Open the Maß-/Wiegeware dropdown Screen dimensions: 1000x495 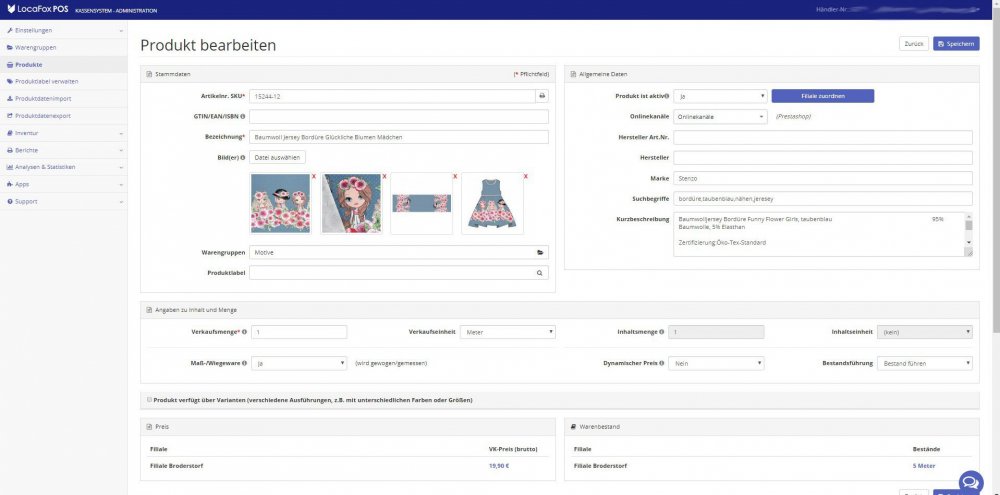(x=298, y=364)
